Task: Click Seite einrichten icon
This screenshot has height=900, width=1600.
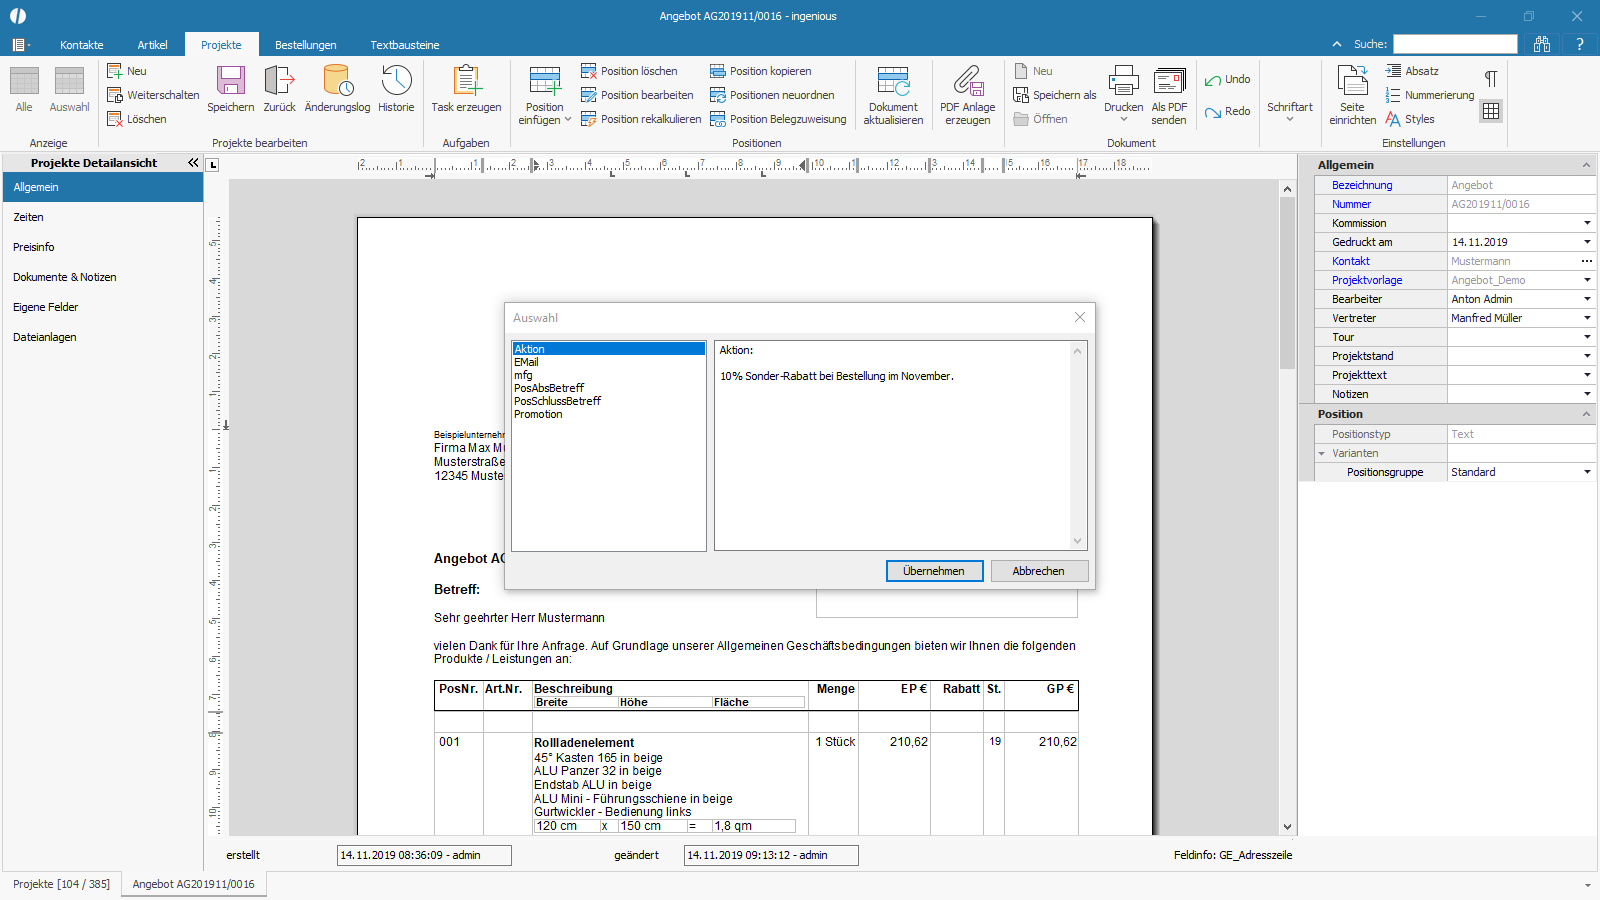Action: [1352, 81]
